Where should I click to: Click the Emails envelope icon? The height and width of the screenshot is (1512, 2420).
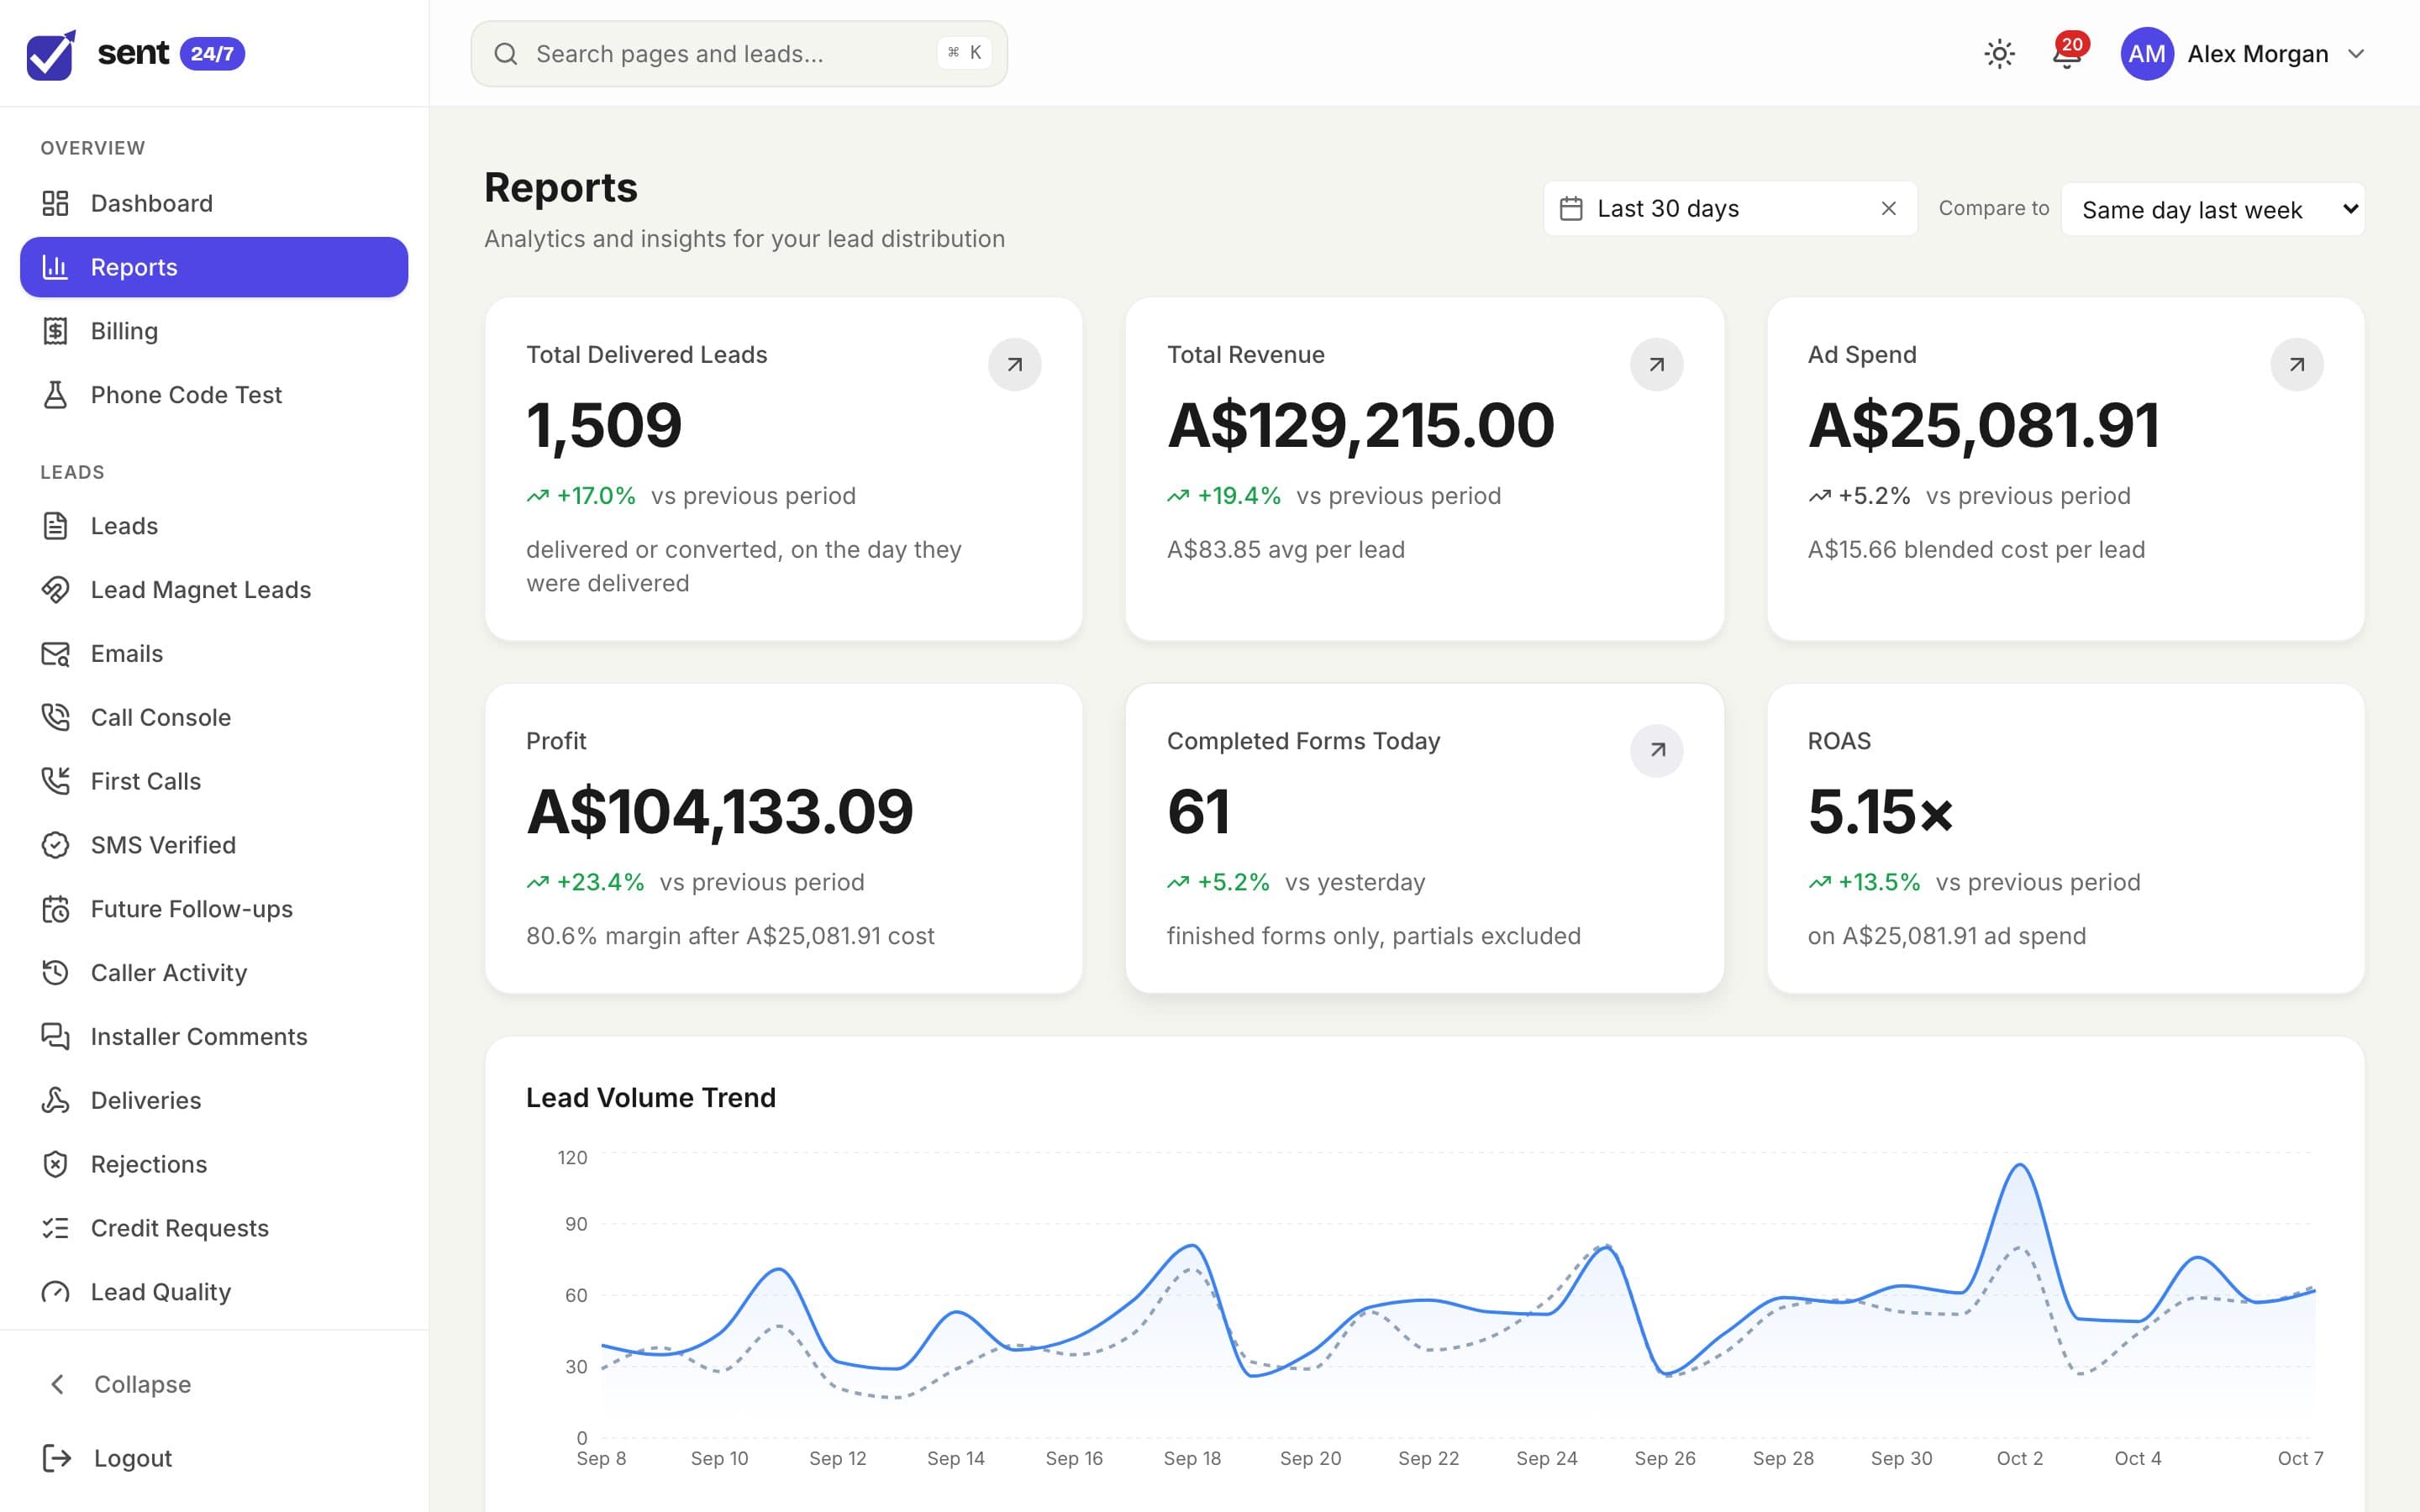point(55,654)
